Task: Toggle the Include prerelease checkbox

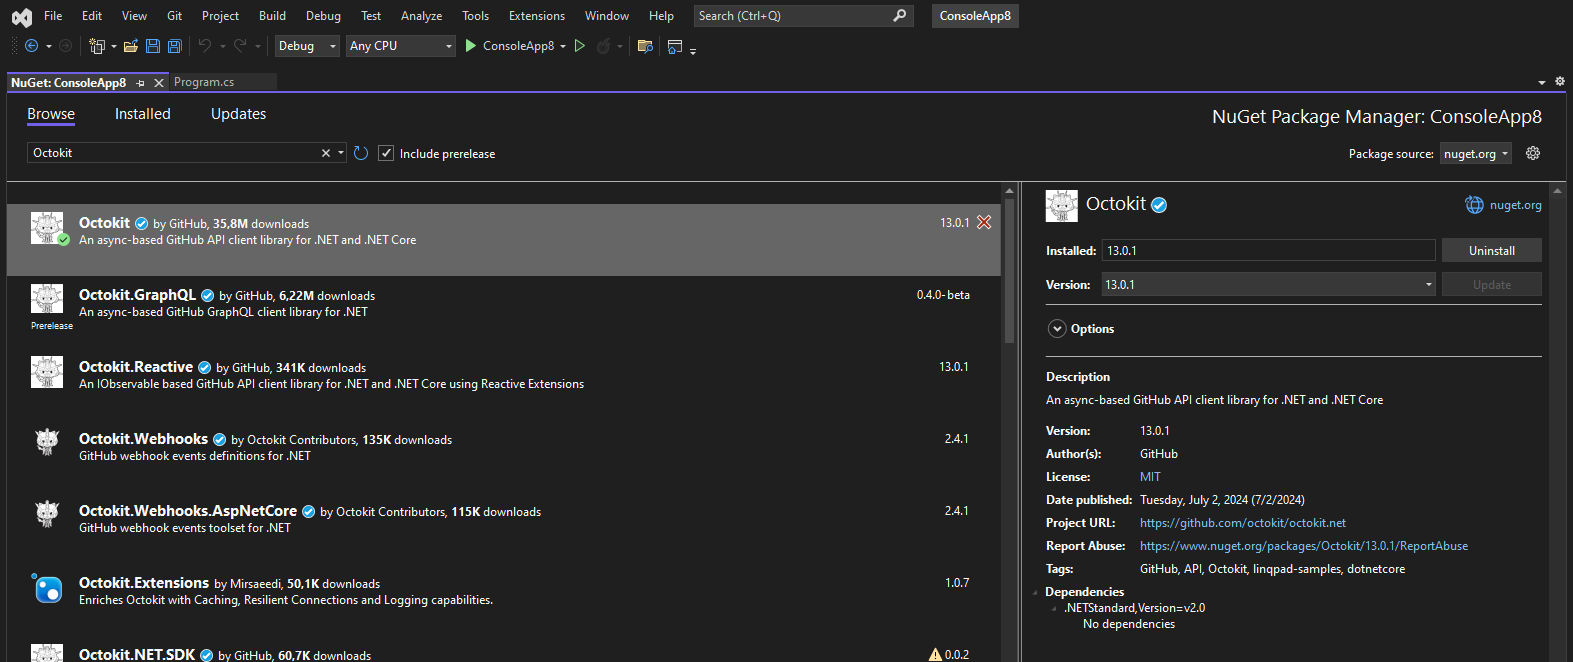Action: pyautogui.click(x=386, y=153)
